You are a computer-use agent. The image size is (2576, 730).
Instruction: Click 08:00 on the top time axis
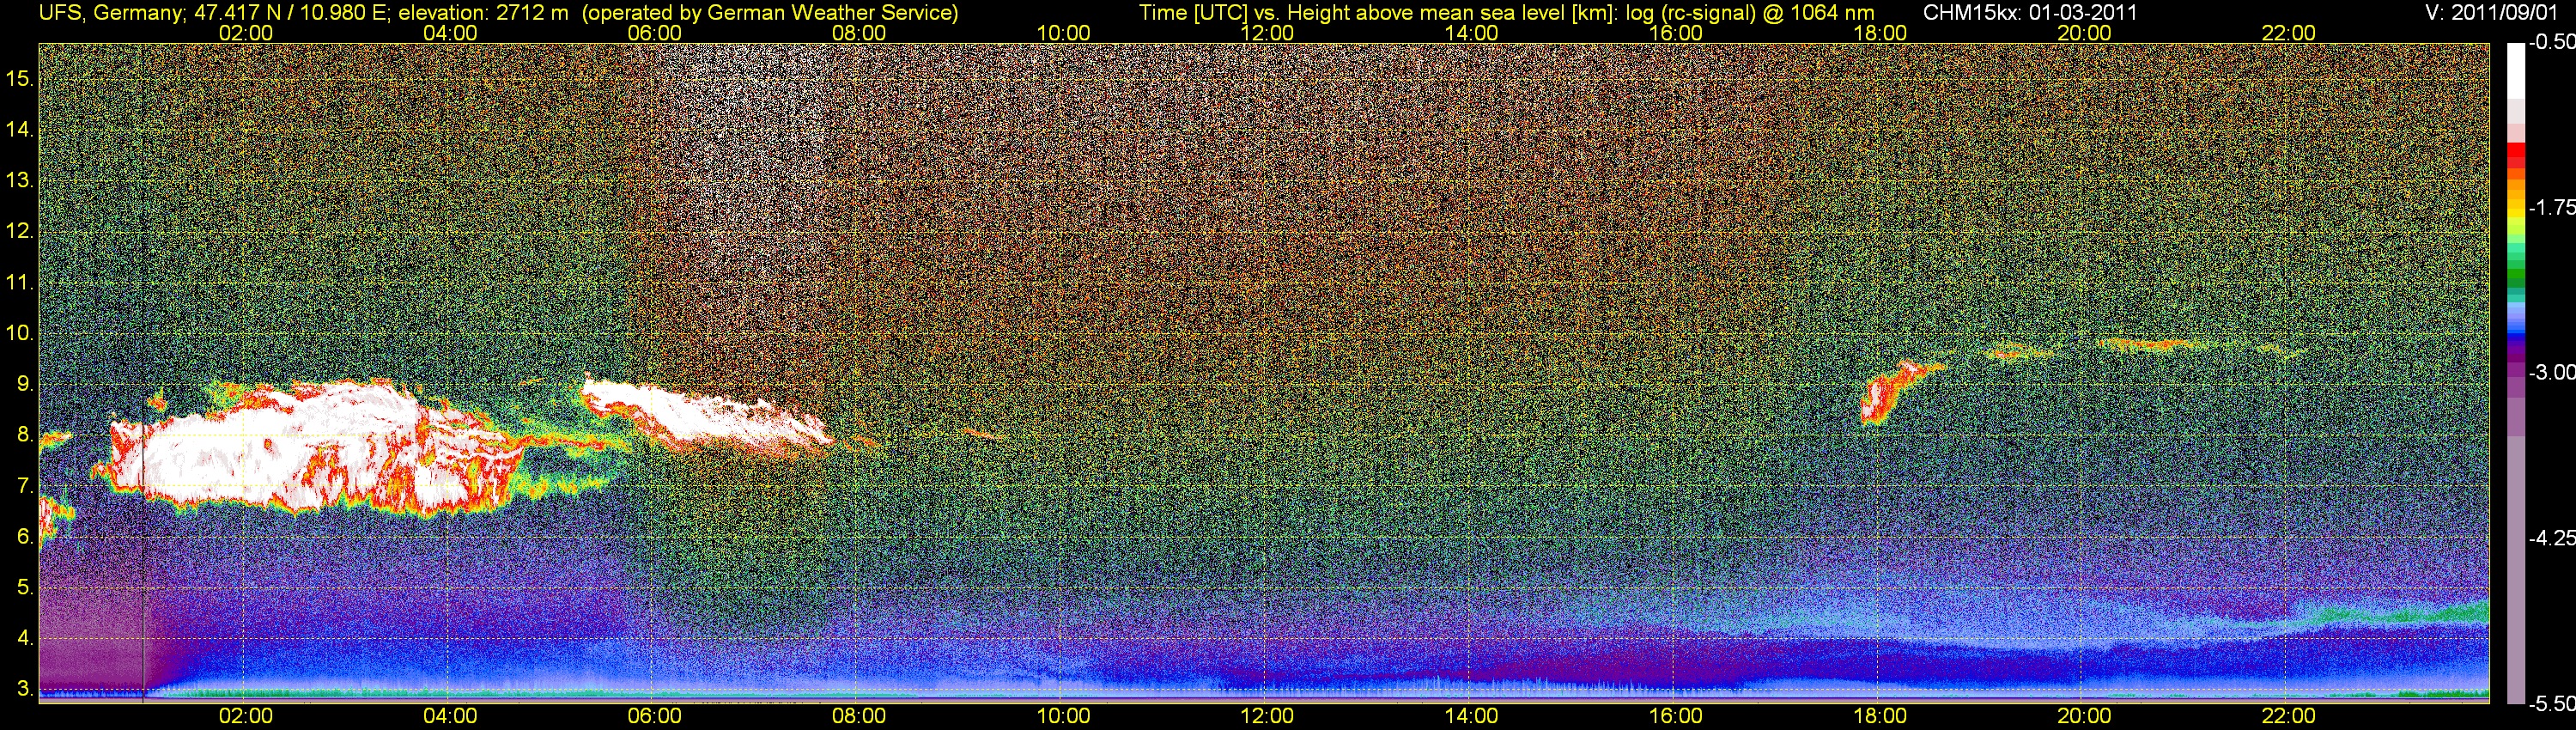click(859, 33)
